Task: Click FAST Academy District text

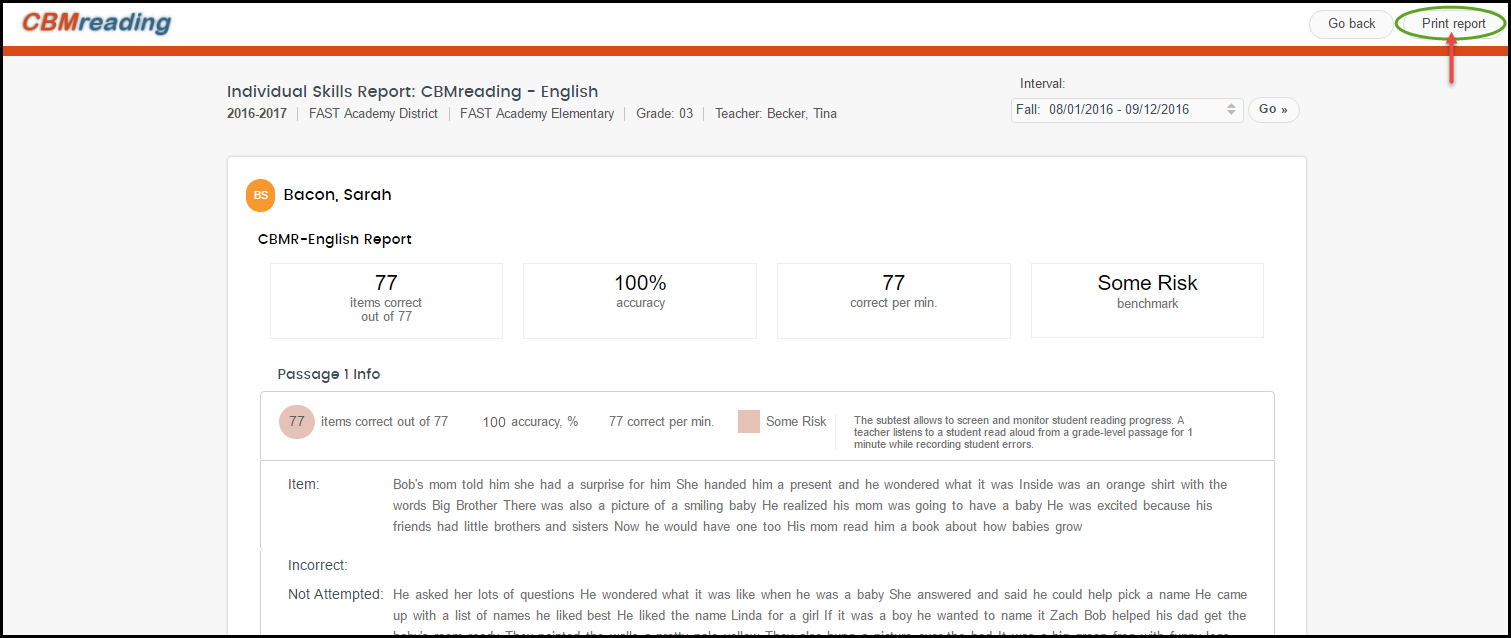Action: (373, 114)
